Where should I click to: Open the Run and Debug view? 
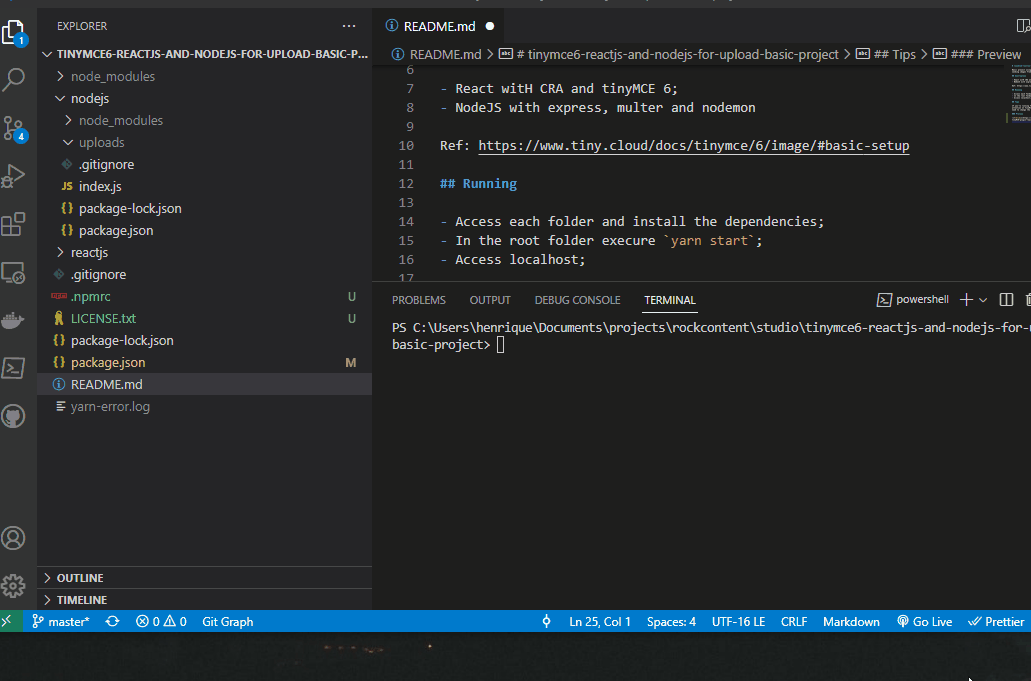point(13,176)
